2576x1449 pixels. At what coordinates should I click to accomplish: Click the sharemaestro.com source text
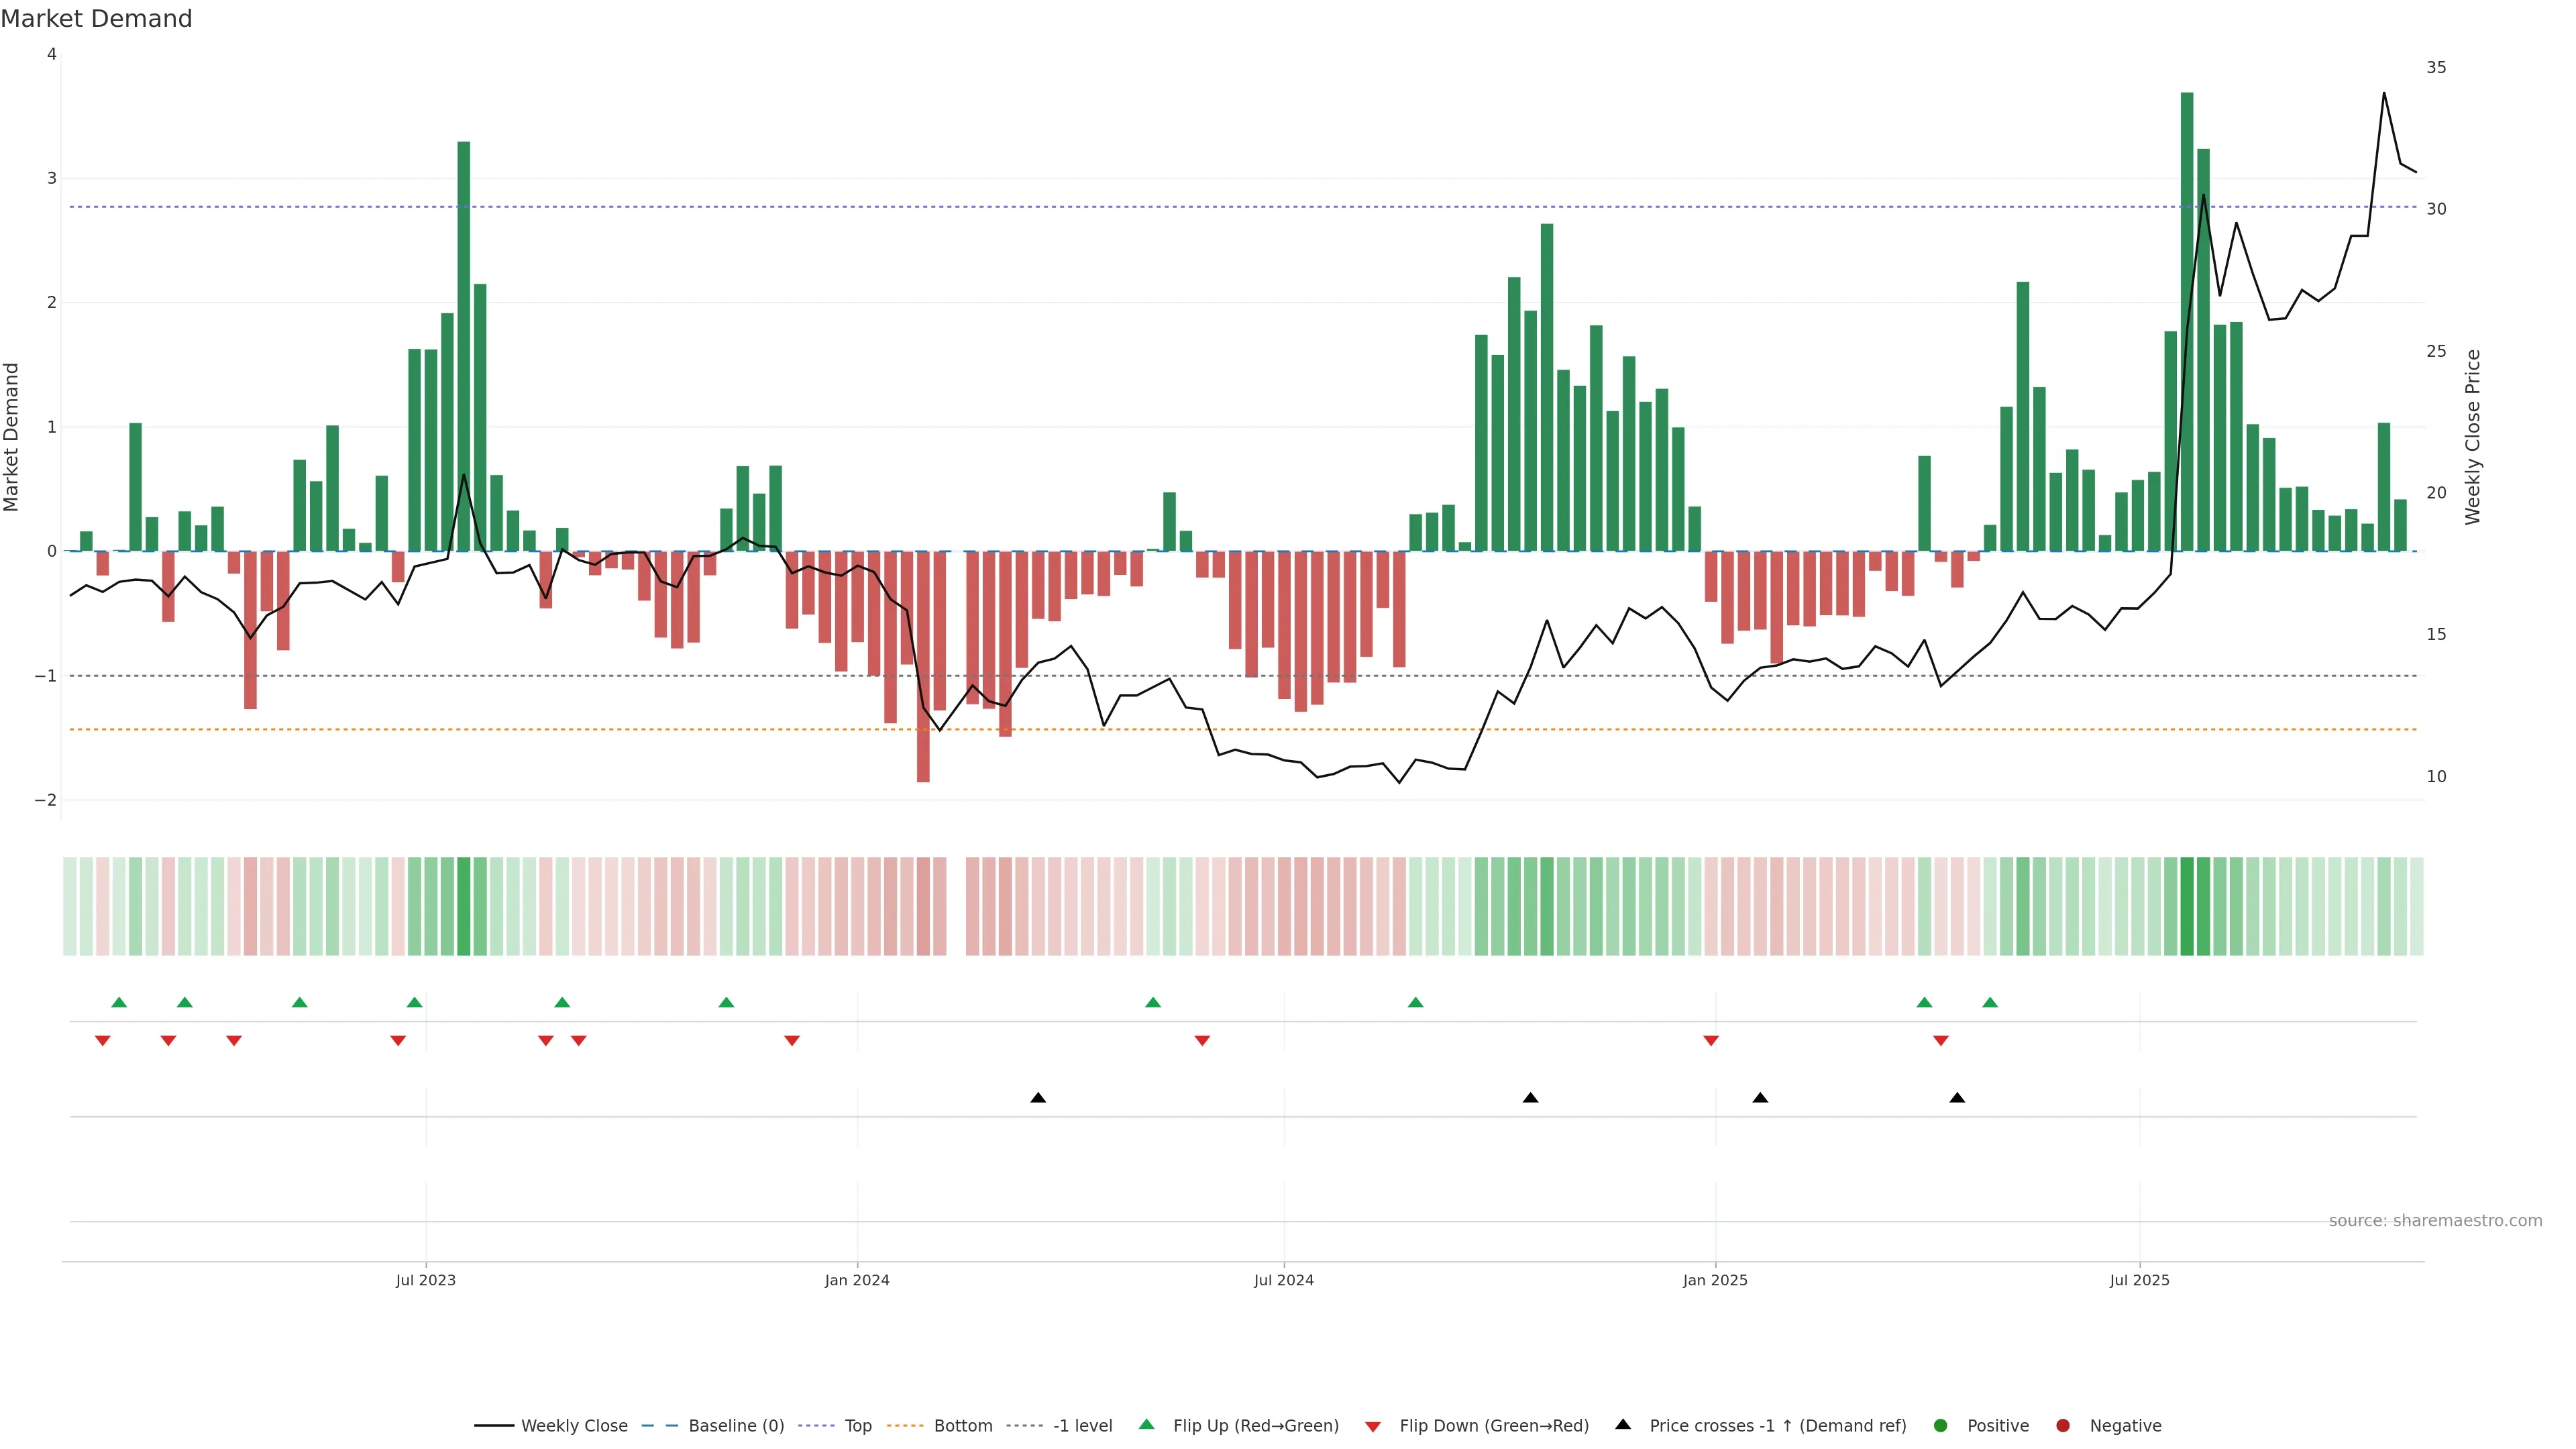[2435, 1221]
